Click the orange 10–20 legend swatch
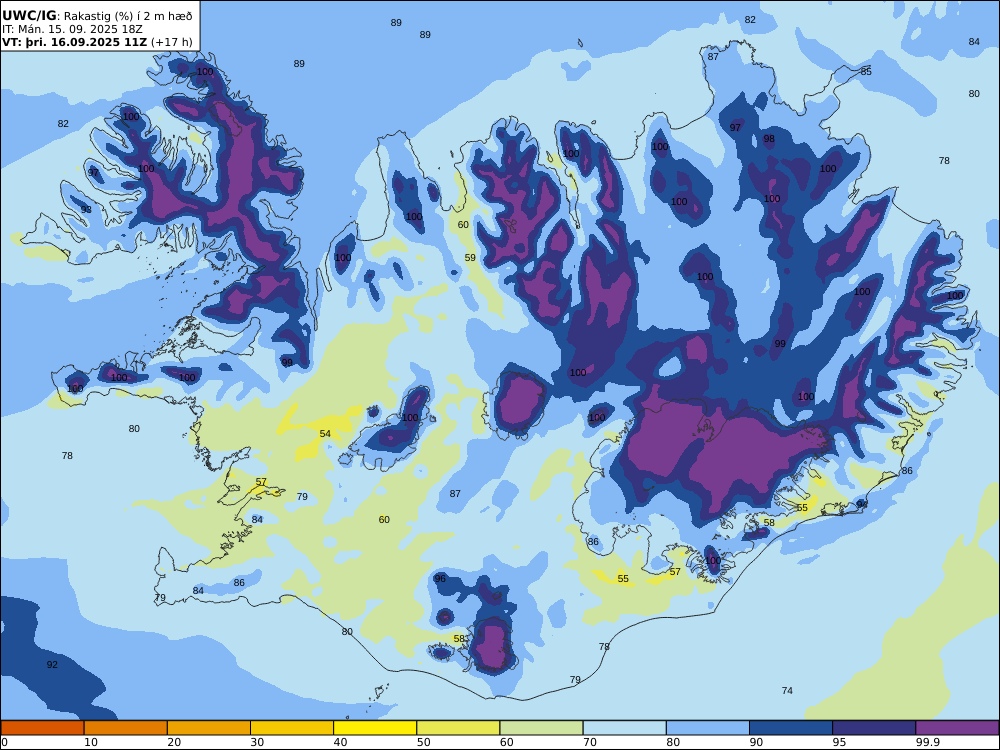 pos(126,728)
